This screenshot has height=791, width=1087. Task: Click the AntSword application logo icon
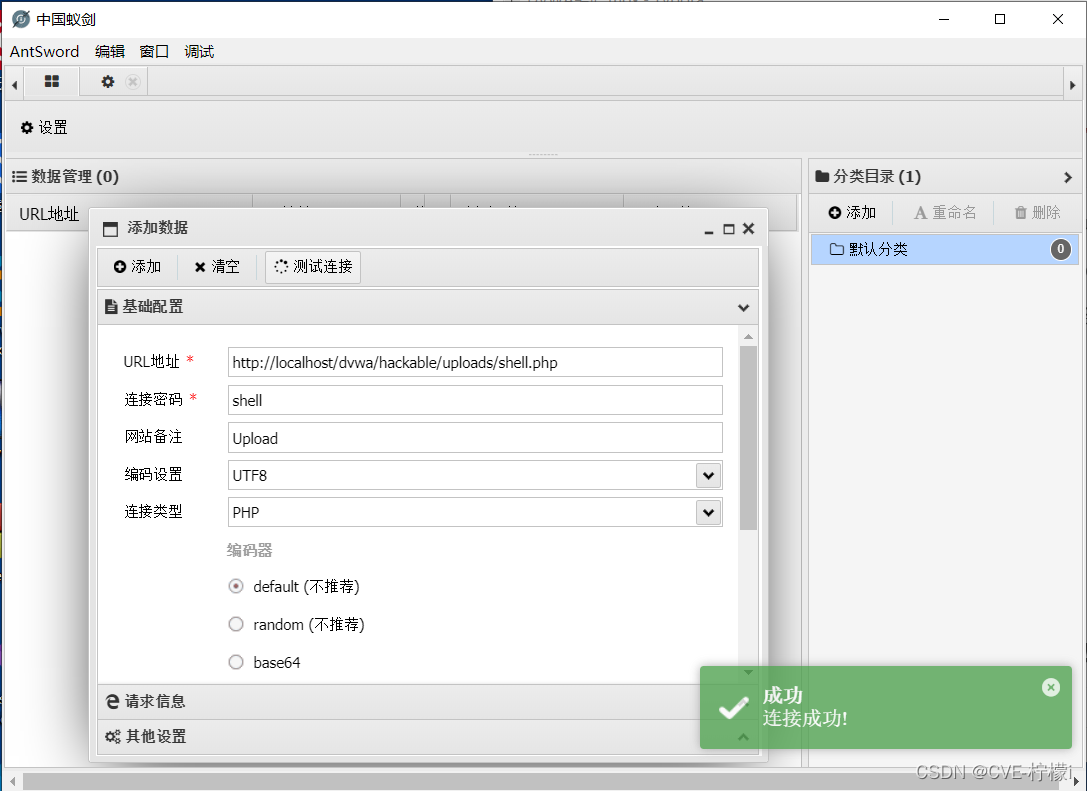[x=21, y=19]
